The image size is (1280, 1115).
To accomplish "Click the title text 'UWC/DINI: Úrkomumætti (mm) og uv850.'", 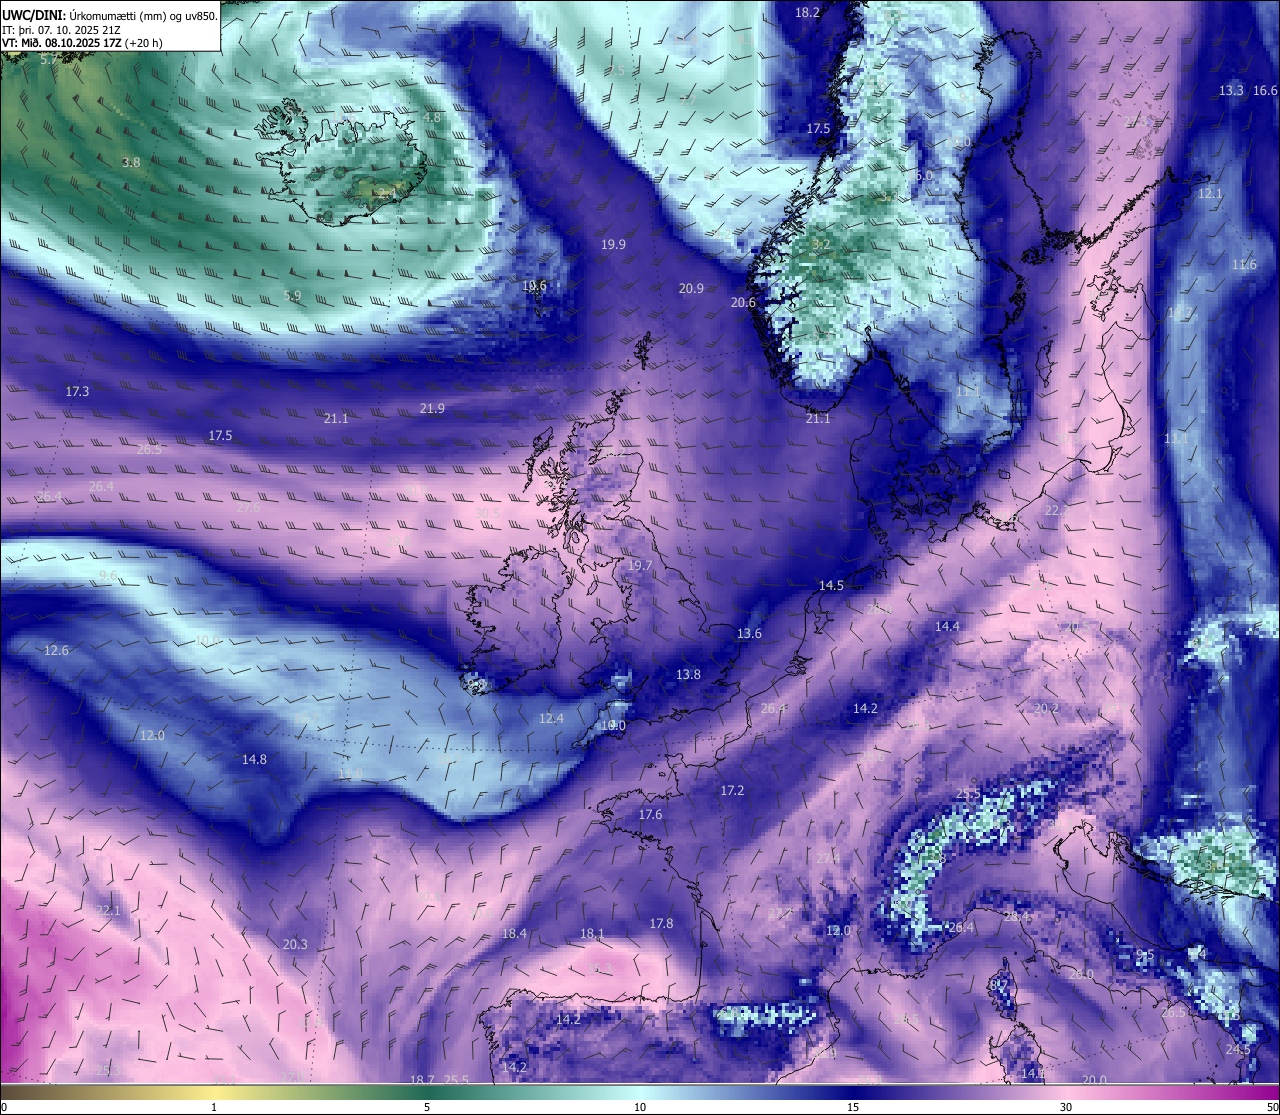I will (110, 16).
